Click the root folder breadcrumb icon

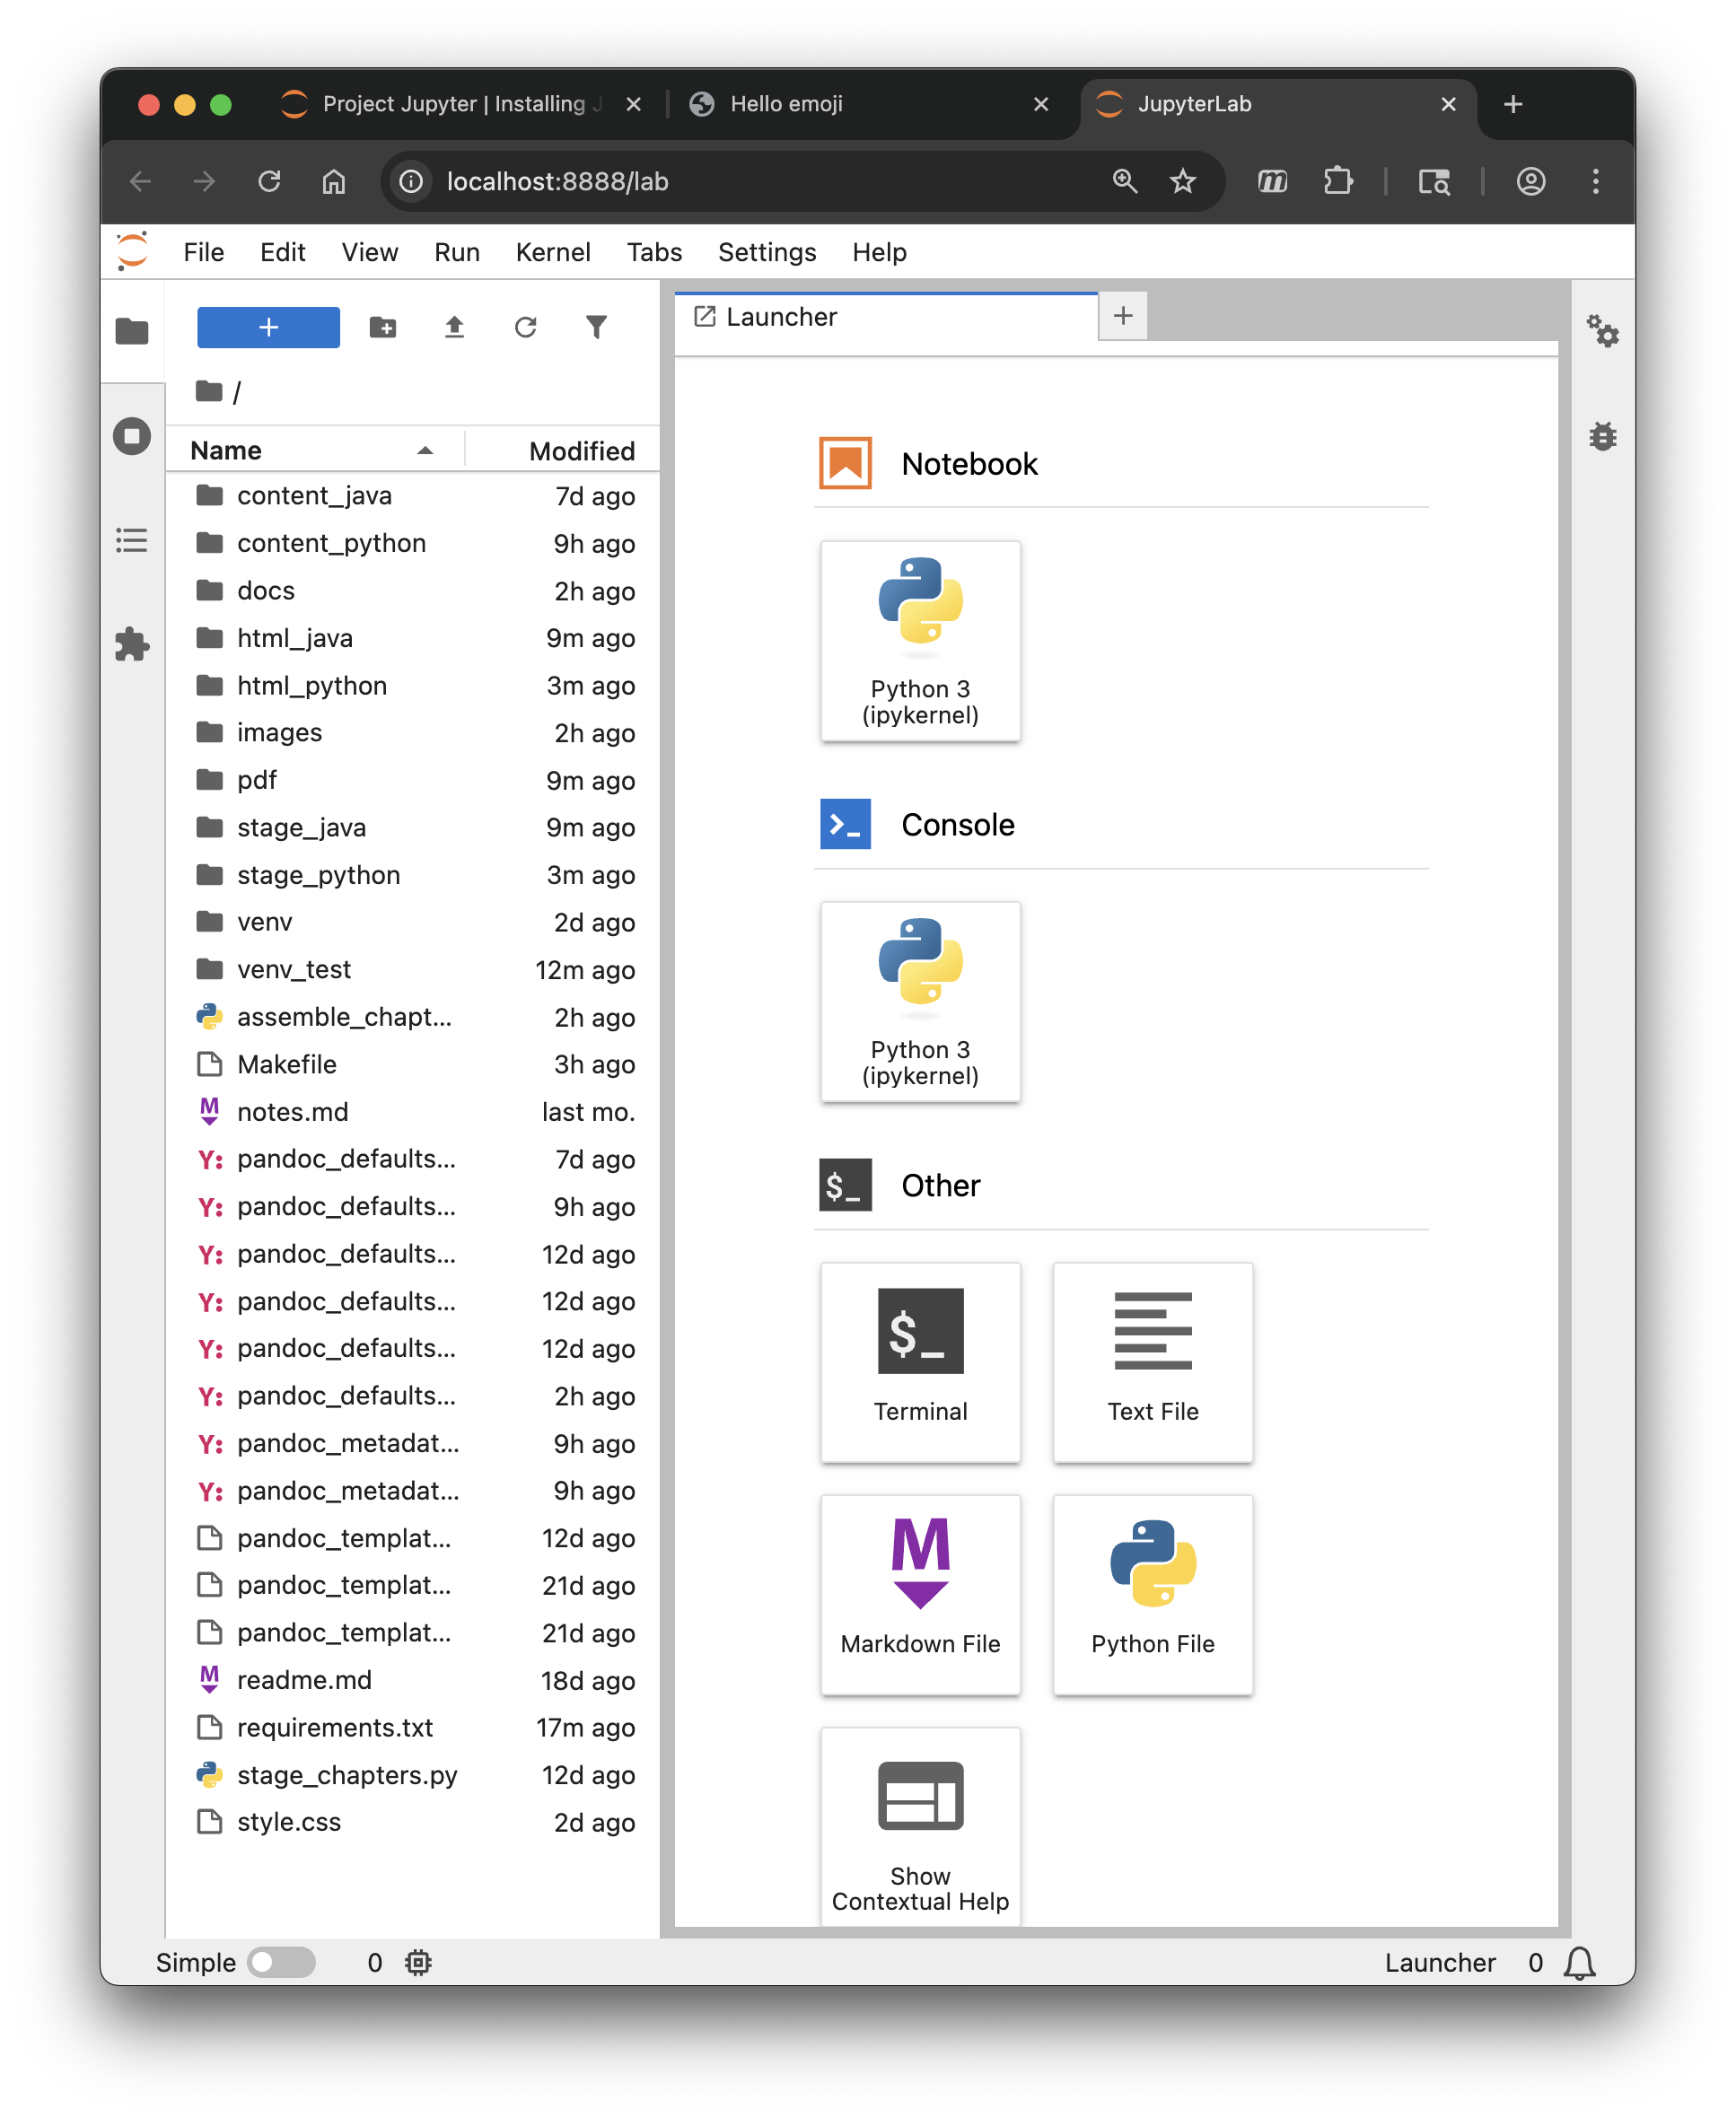[208, 391]
